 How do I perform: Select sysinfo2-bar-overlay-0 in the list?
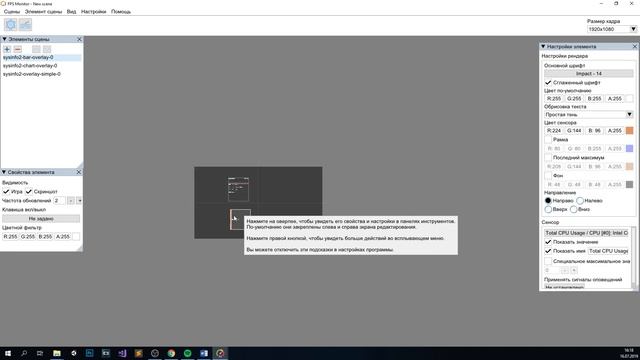click(41, 58)
